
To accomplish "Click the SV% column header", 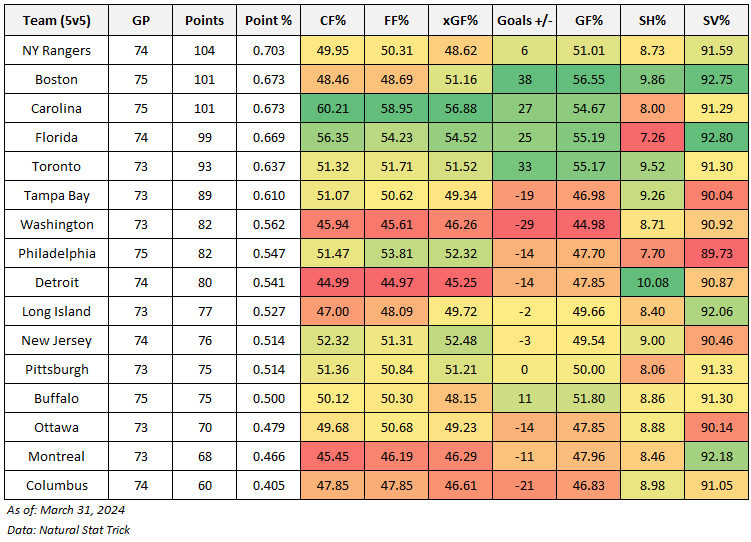I will [716, 20].
